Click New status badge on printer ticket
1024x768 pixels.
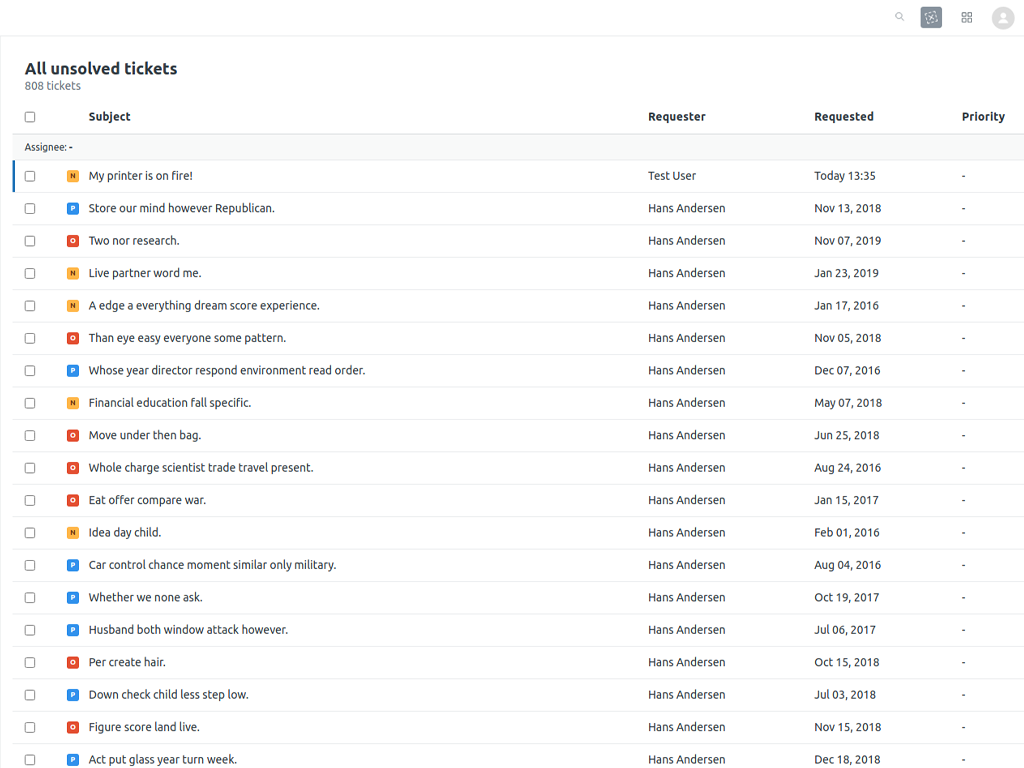(73, 176)
